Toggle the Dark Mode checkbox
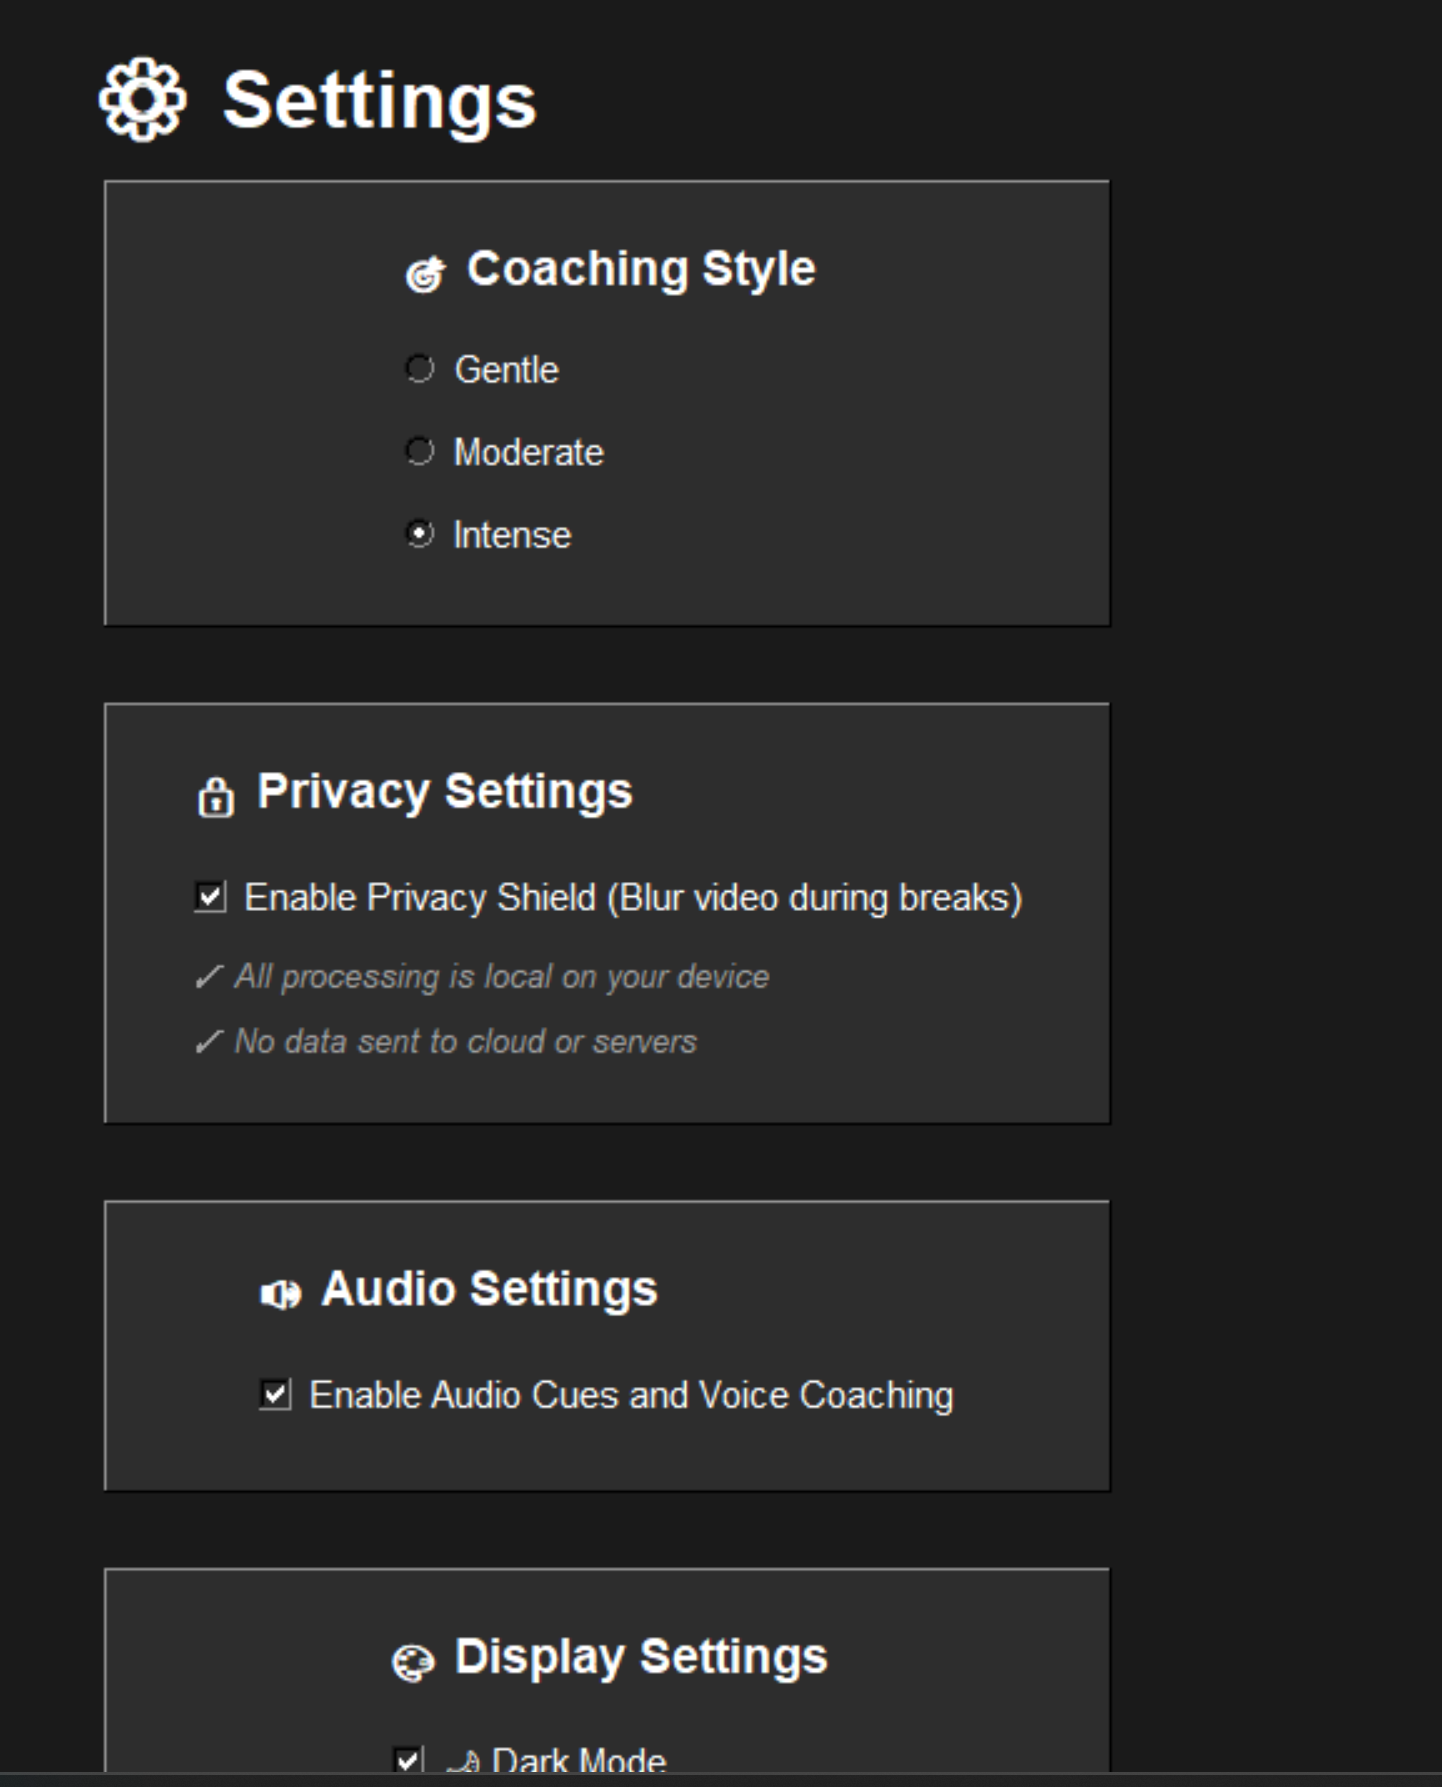This screenshot has width=1442, height=1787. point(408,1760)
